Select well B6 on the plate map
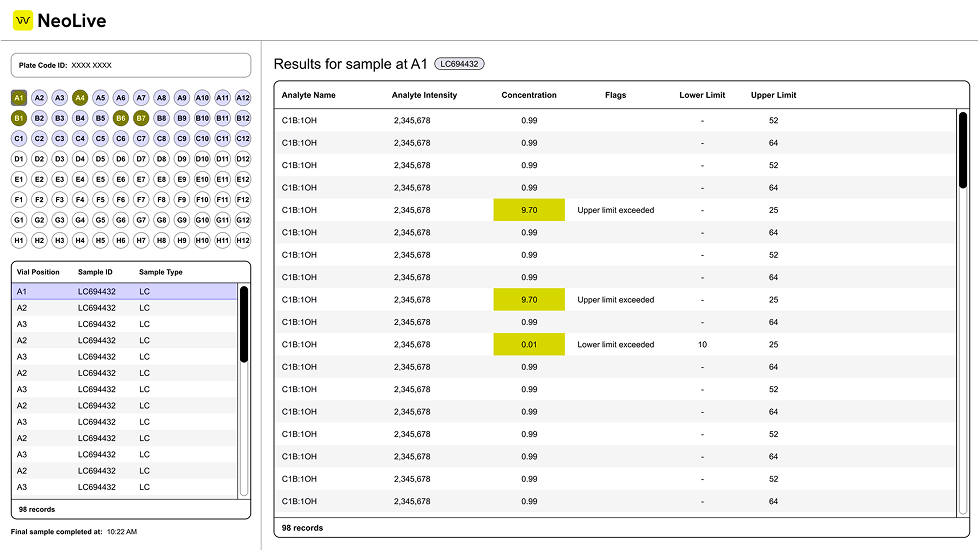979x550 pixels. 121,118
